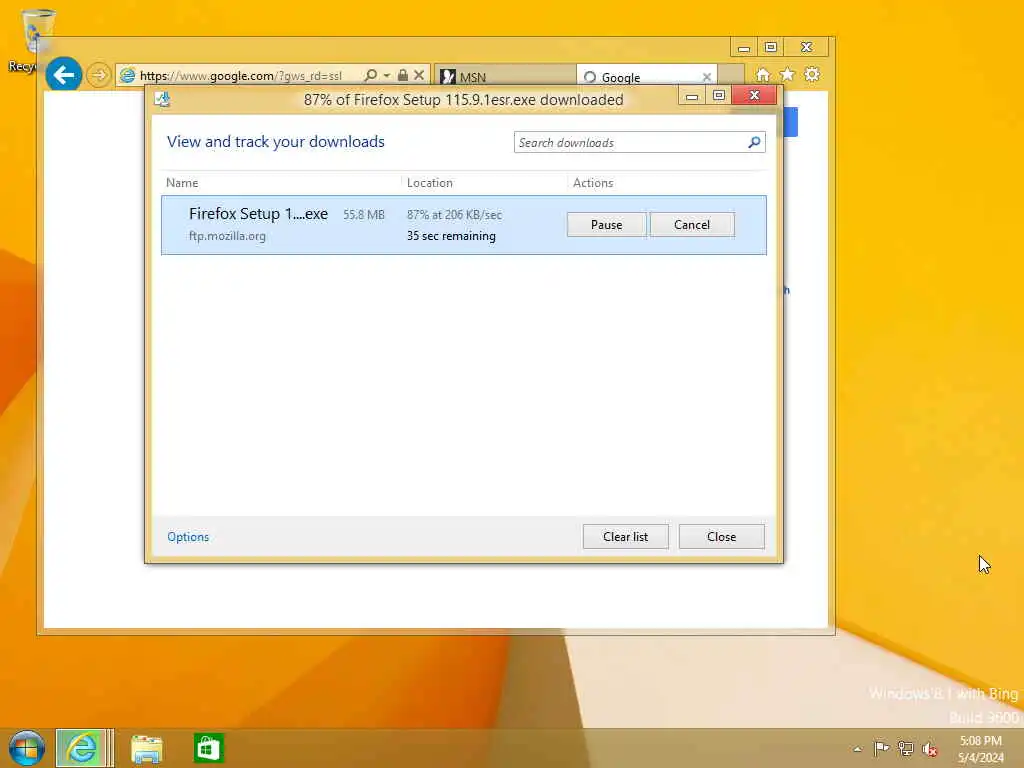
Task: Click the downloads window title icon
Action: click(162, 99)
